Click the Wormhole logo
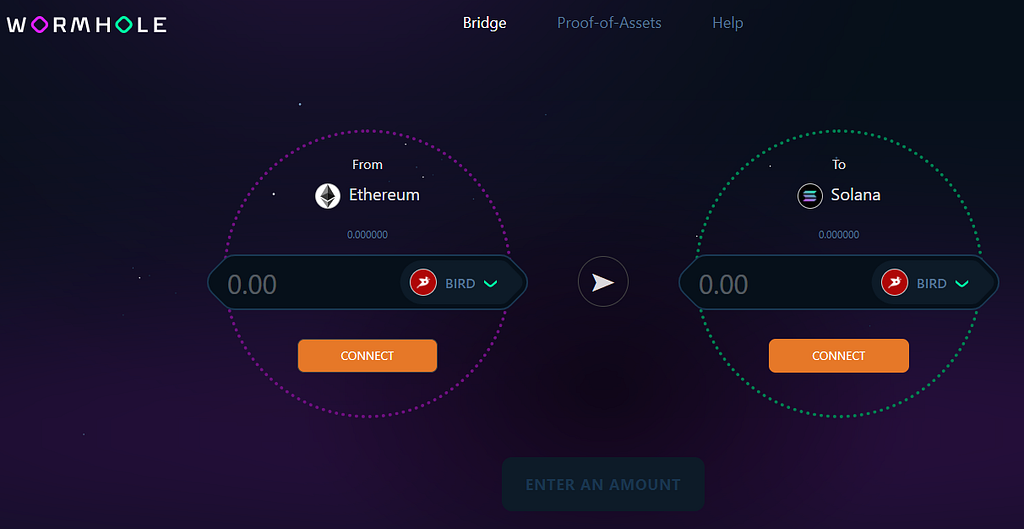1024x529 pixels. click(x=87, y=24)
